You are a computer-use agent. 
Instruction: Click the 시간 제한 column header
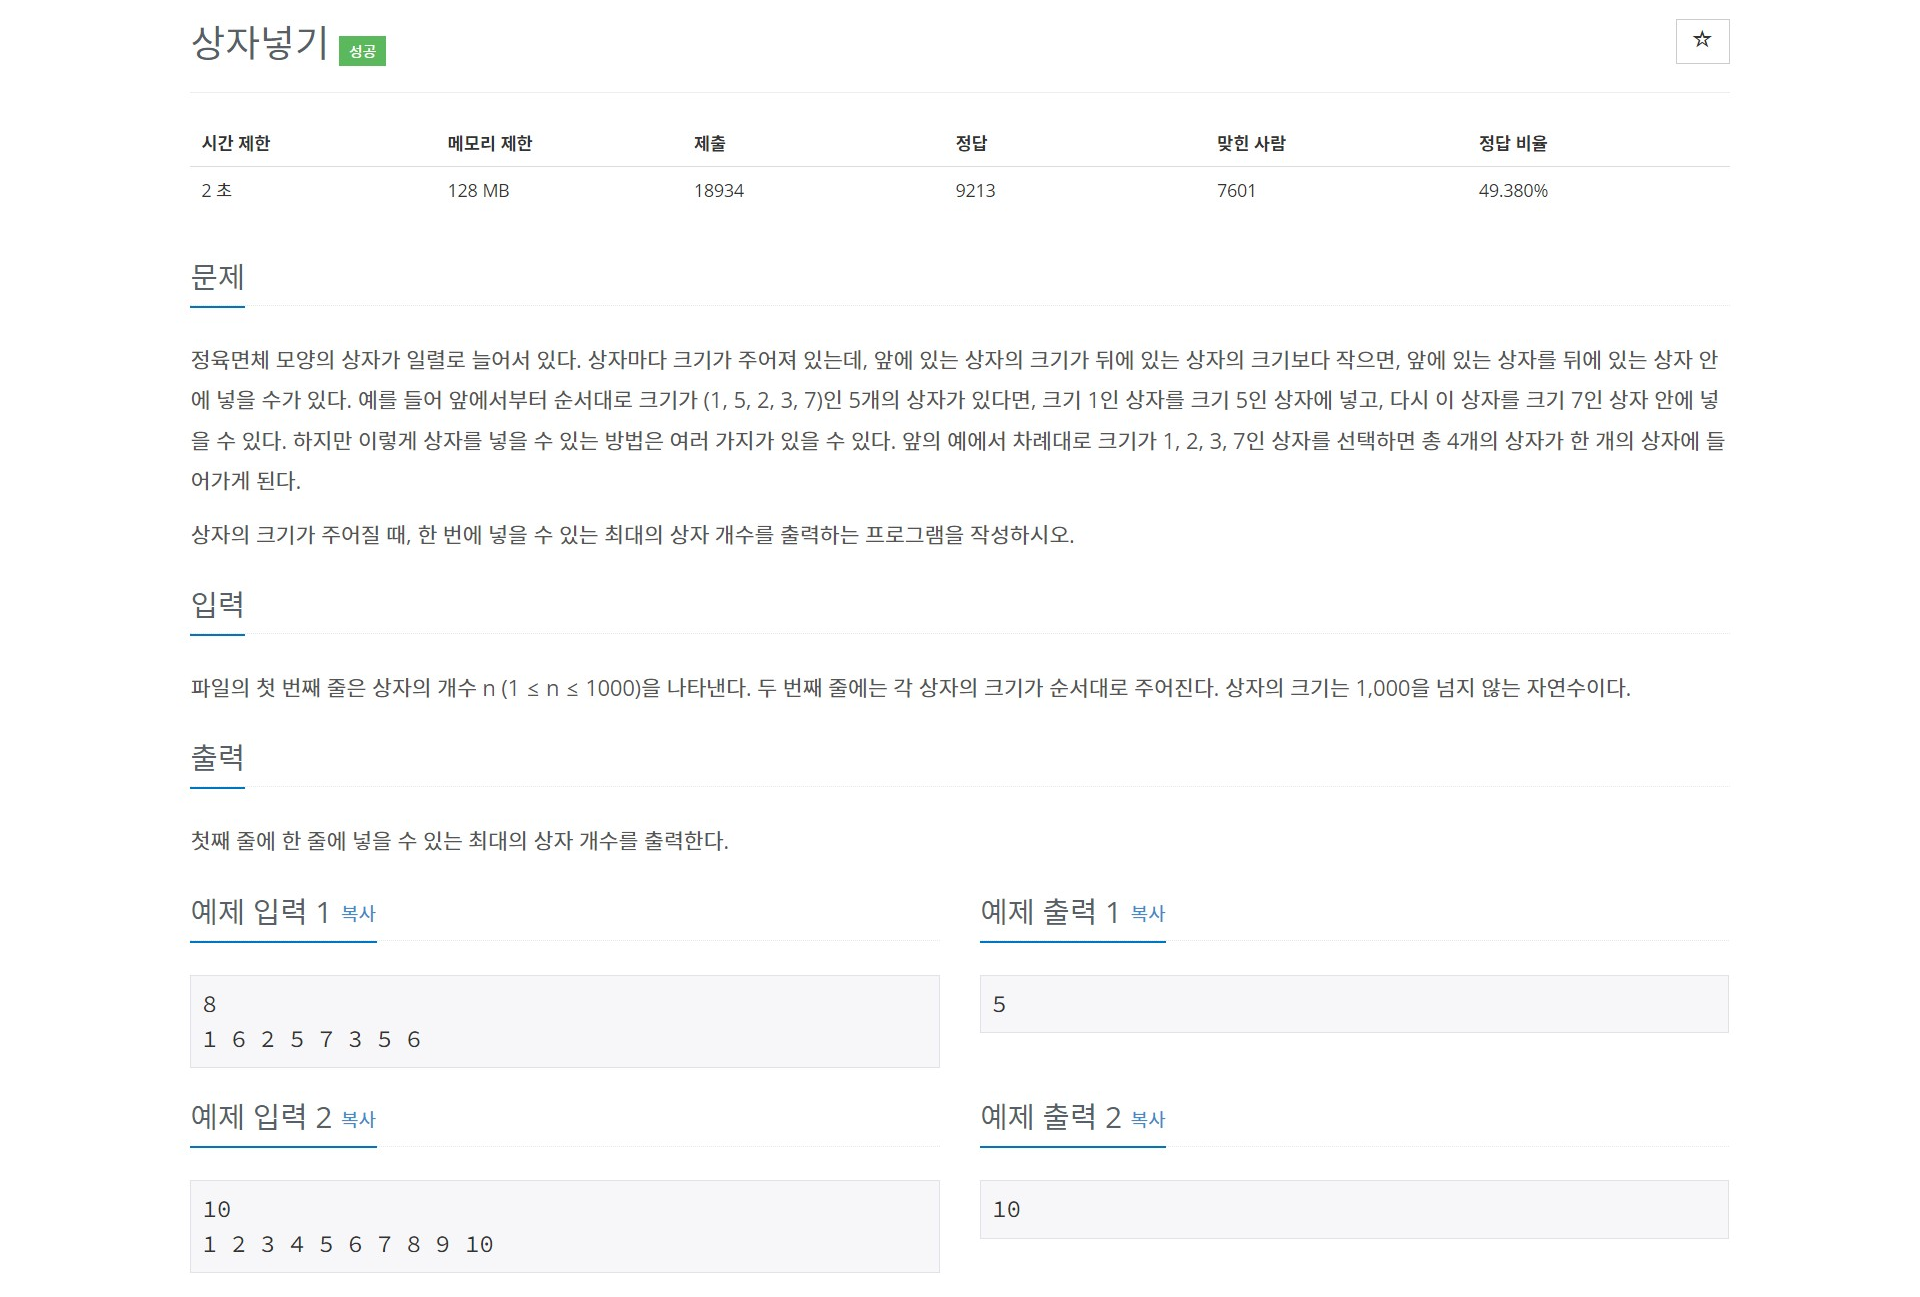[x=236, y=143]
